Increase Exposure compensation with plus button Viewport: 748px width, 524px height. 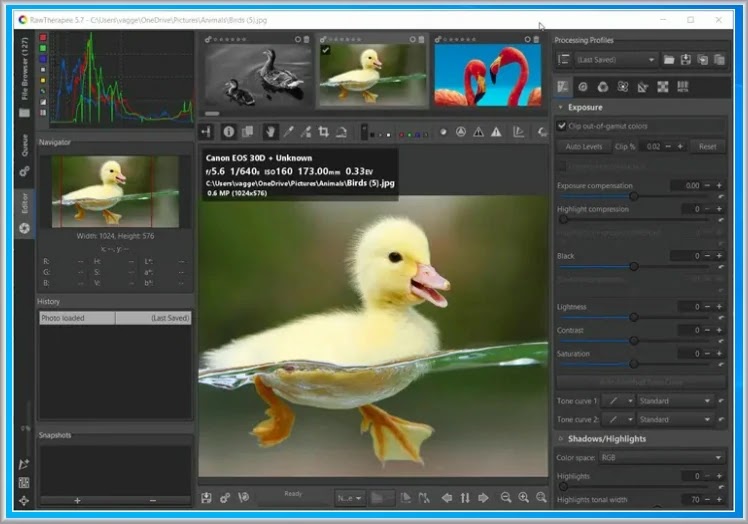719,185
